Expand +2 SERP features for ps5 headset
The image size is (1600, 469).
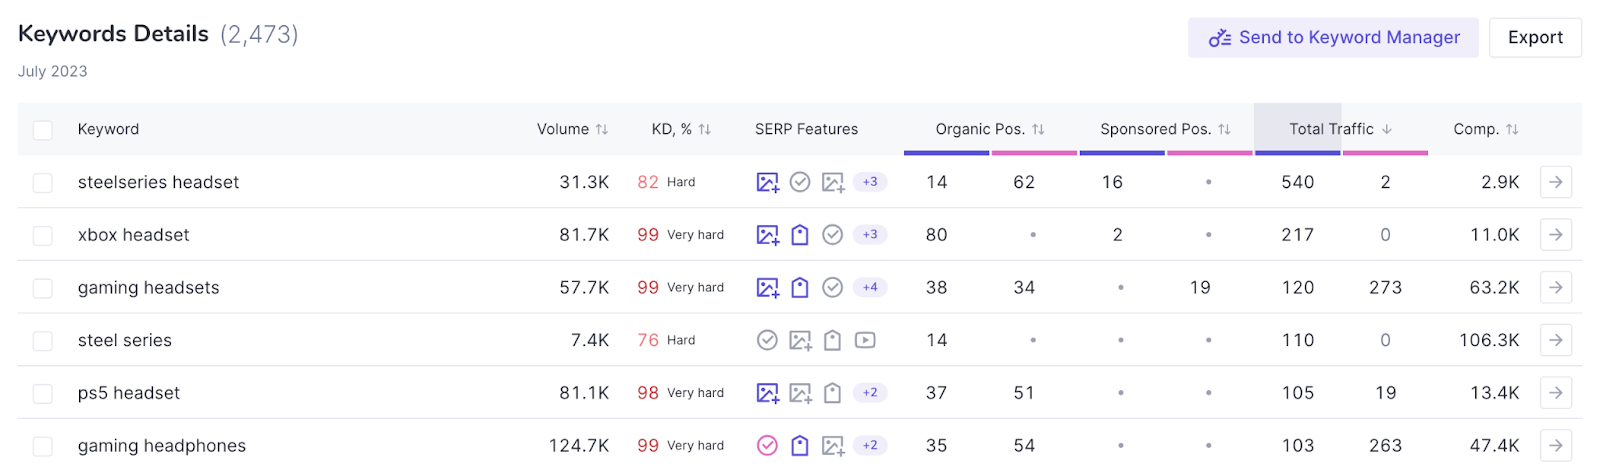click(x=870, y=393)
